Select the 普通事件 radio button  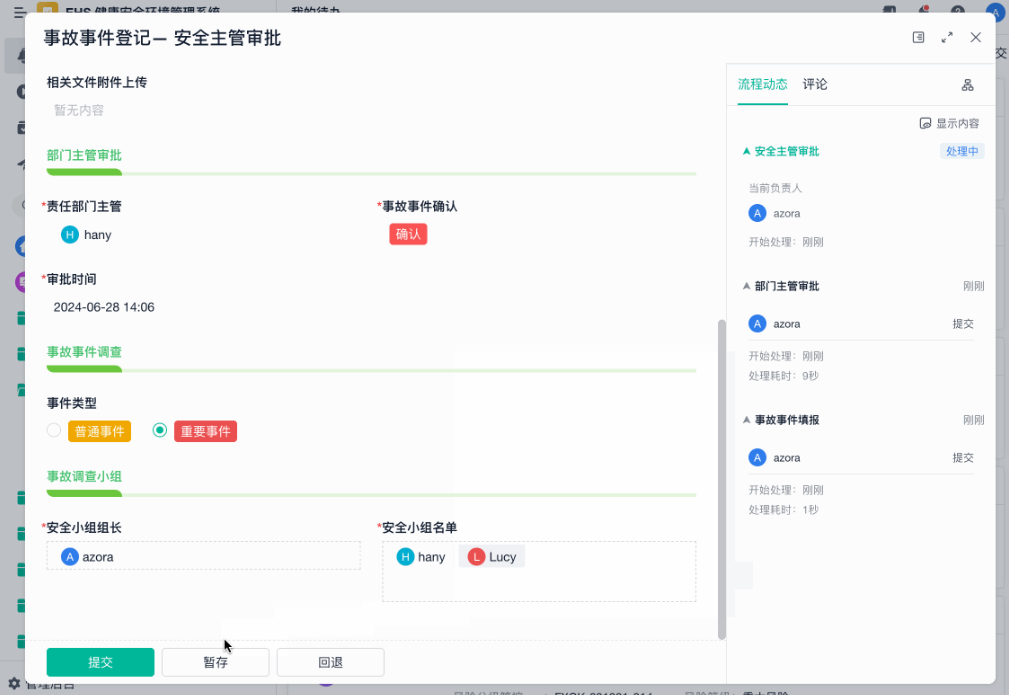pyautogui.click(x=54, y=430)
